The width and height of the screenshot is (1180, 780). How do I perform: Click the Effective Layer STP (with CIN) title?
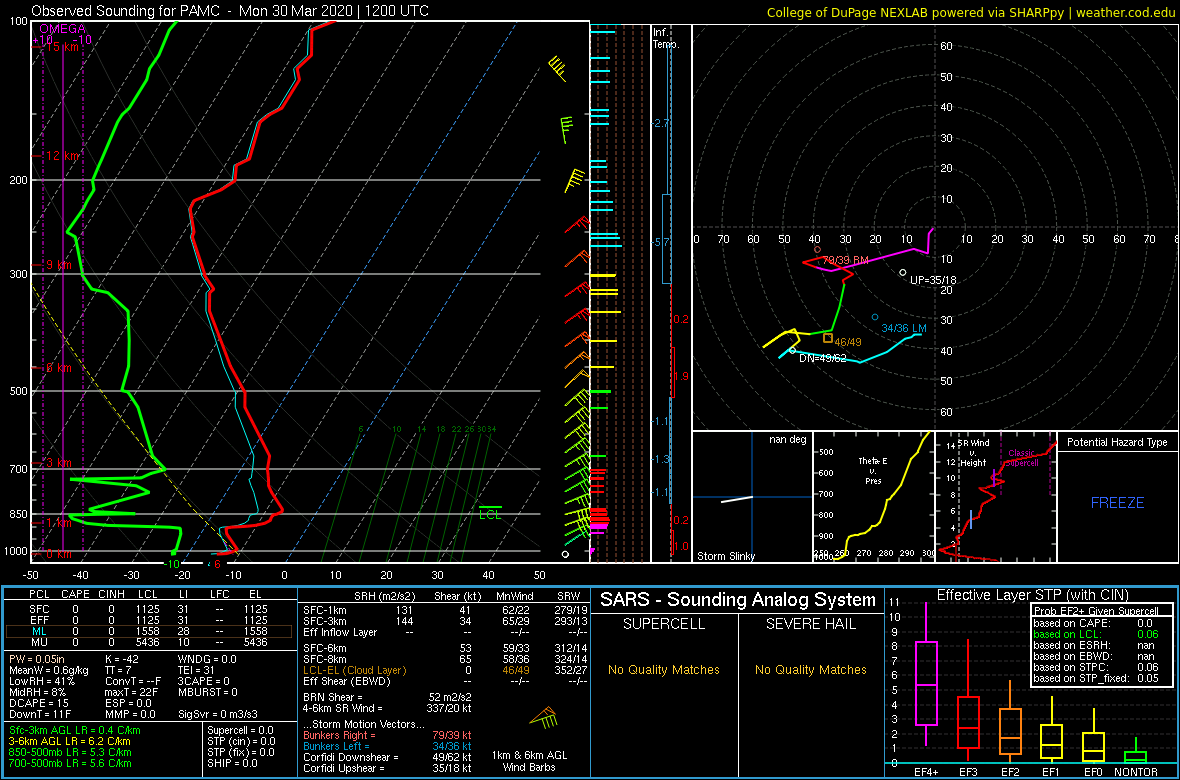click(1031, 595)
